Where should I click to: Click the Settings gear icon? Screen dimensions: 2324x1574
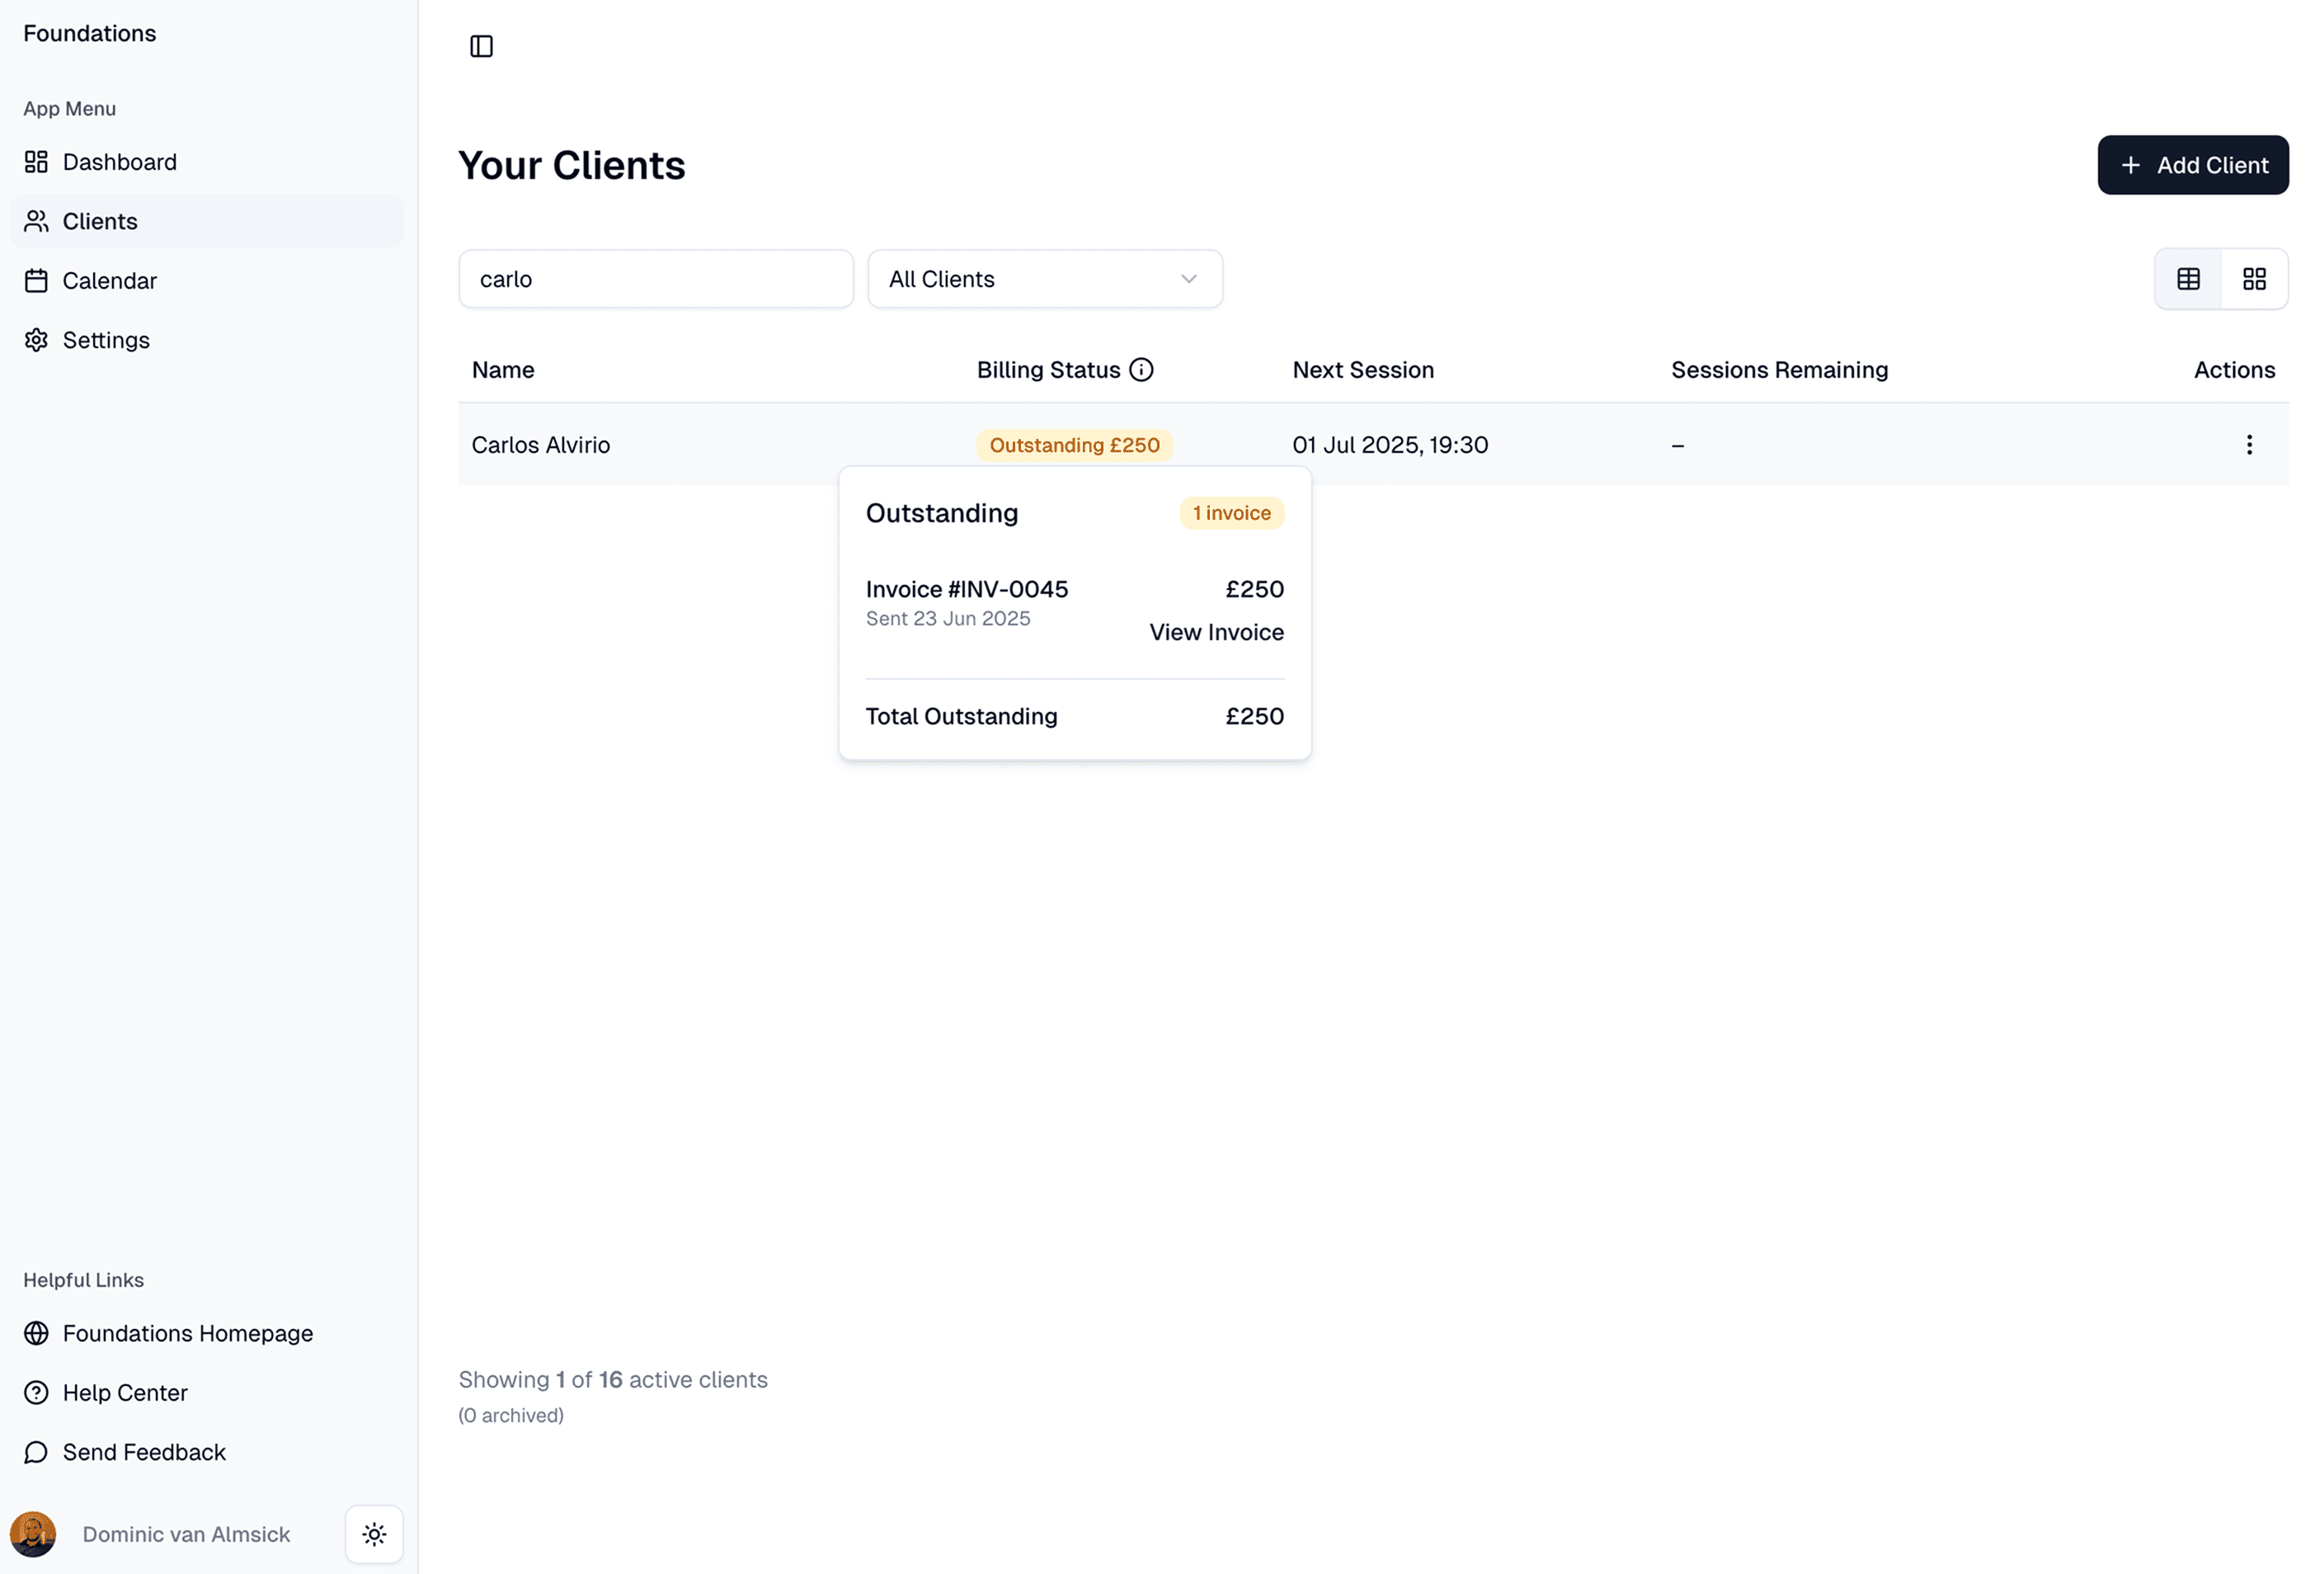click(36, 340)
